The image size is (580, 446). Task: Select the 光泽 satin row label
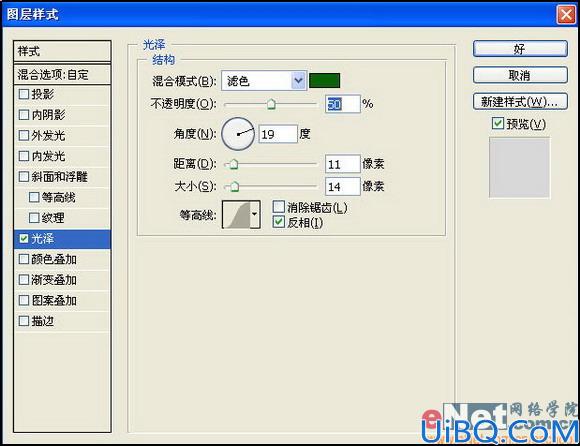(43, 239)
